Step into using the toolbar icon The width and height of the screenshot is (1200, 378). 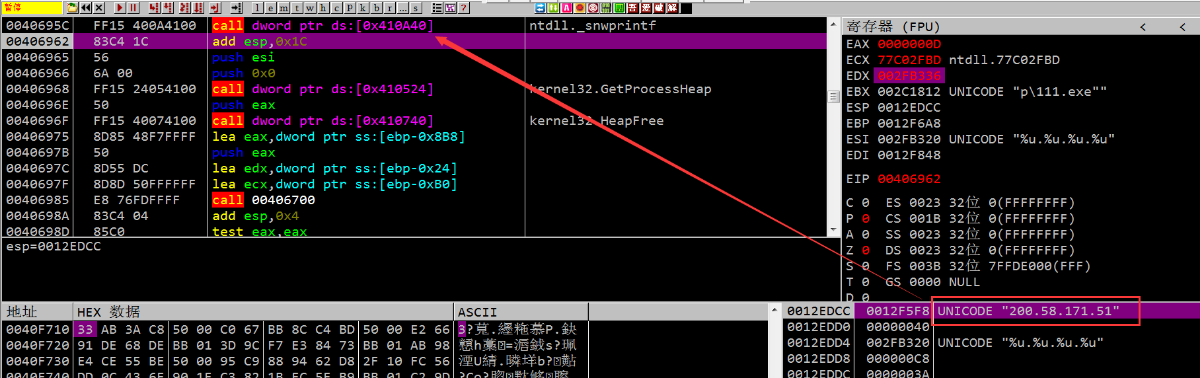point(154,8)
